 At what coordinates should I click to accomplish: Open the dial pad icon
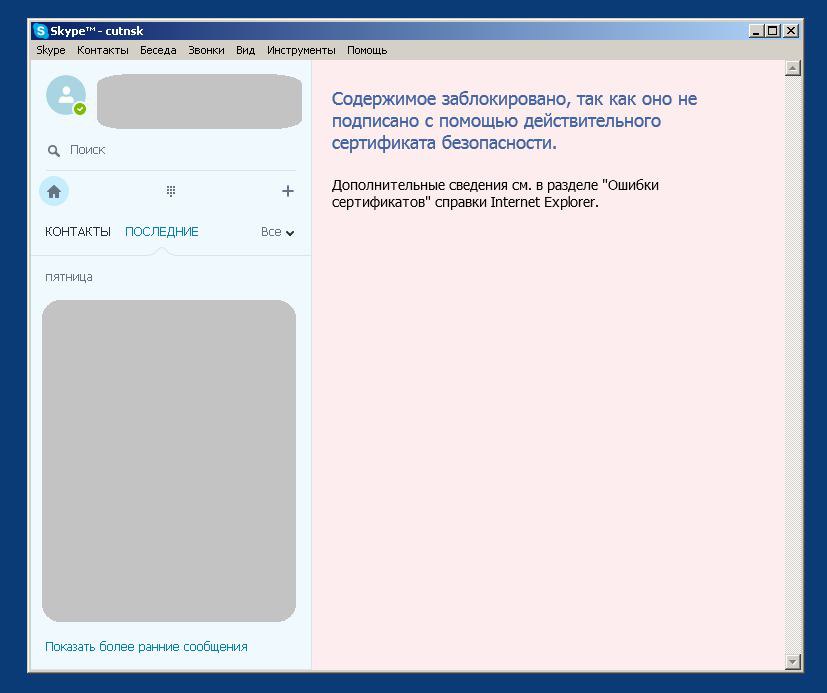pos(171,191)
